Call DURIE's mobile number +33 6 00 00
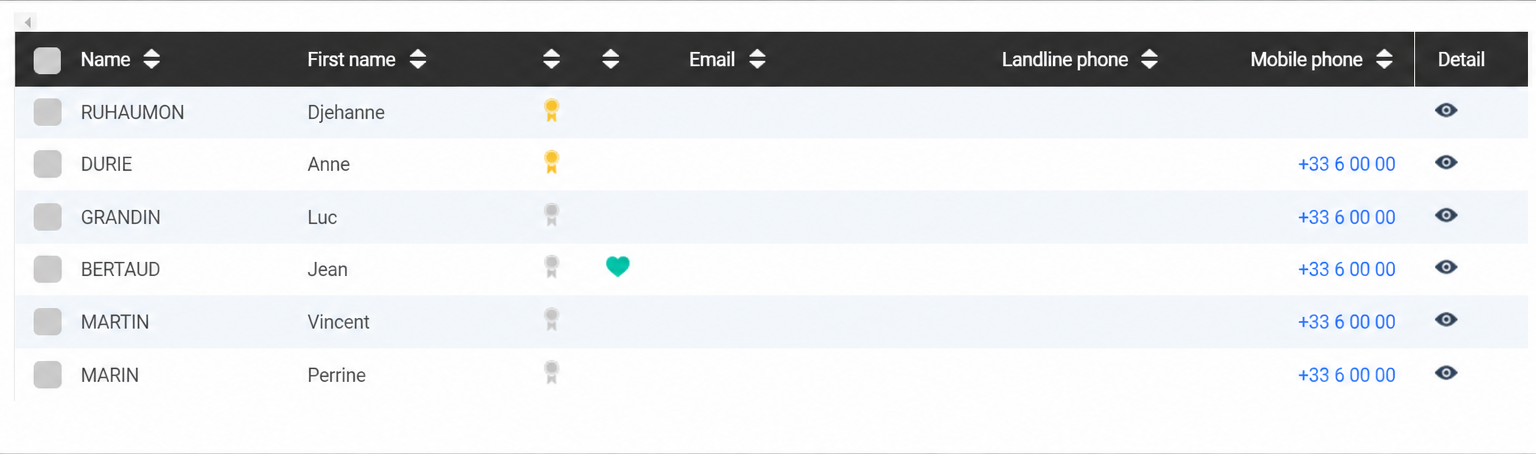This screenshot has height=454, width=1536. pos(1346,164)
